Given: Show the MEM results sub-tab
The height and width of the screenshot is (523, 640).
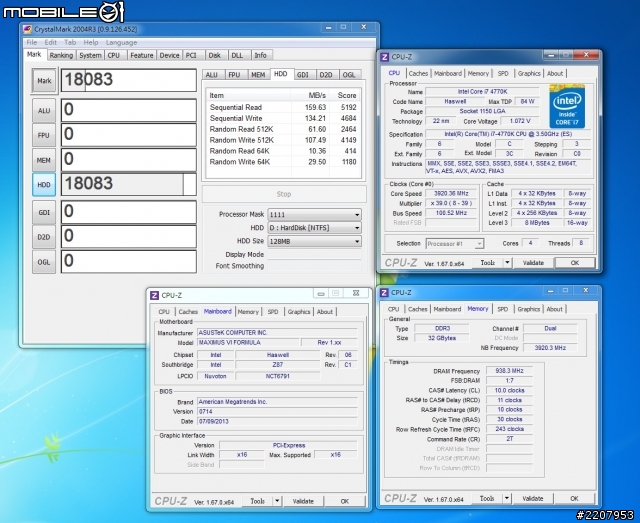Looking at the screenshot, I should coord(258,75).
